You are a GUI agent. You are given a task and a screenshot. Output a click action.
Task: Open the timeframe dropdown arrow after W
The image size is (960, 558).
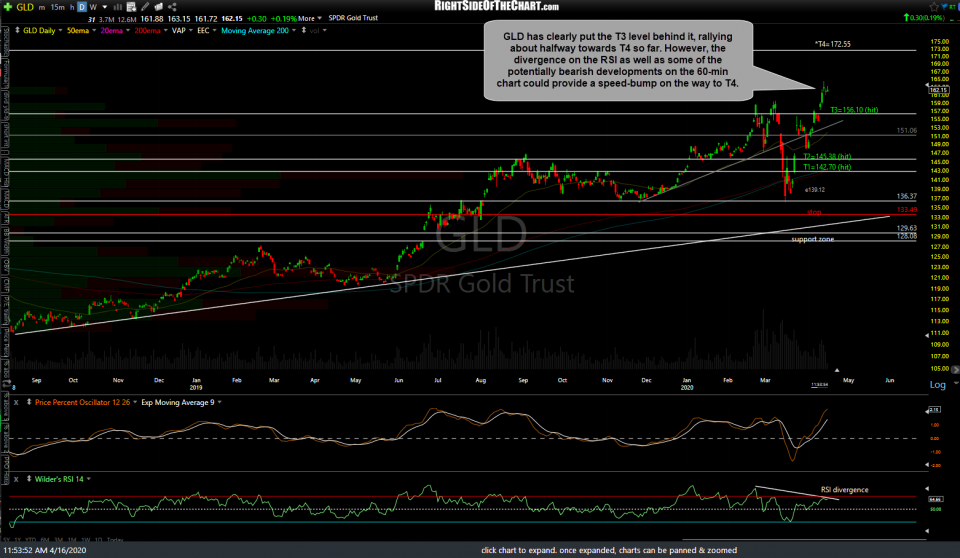105,7
